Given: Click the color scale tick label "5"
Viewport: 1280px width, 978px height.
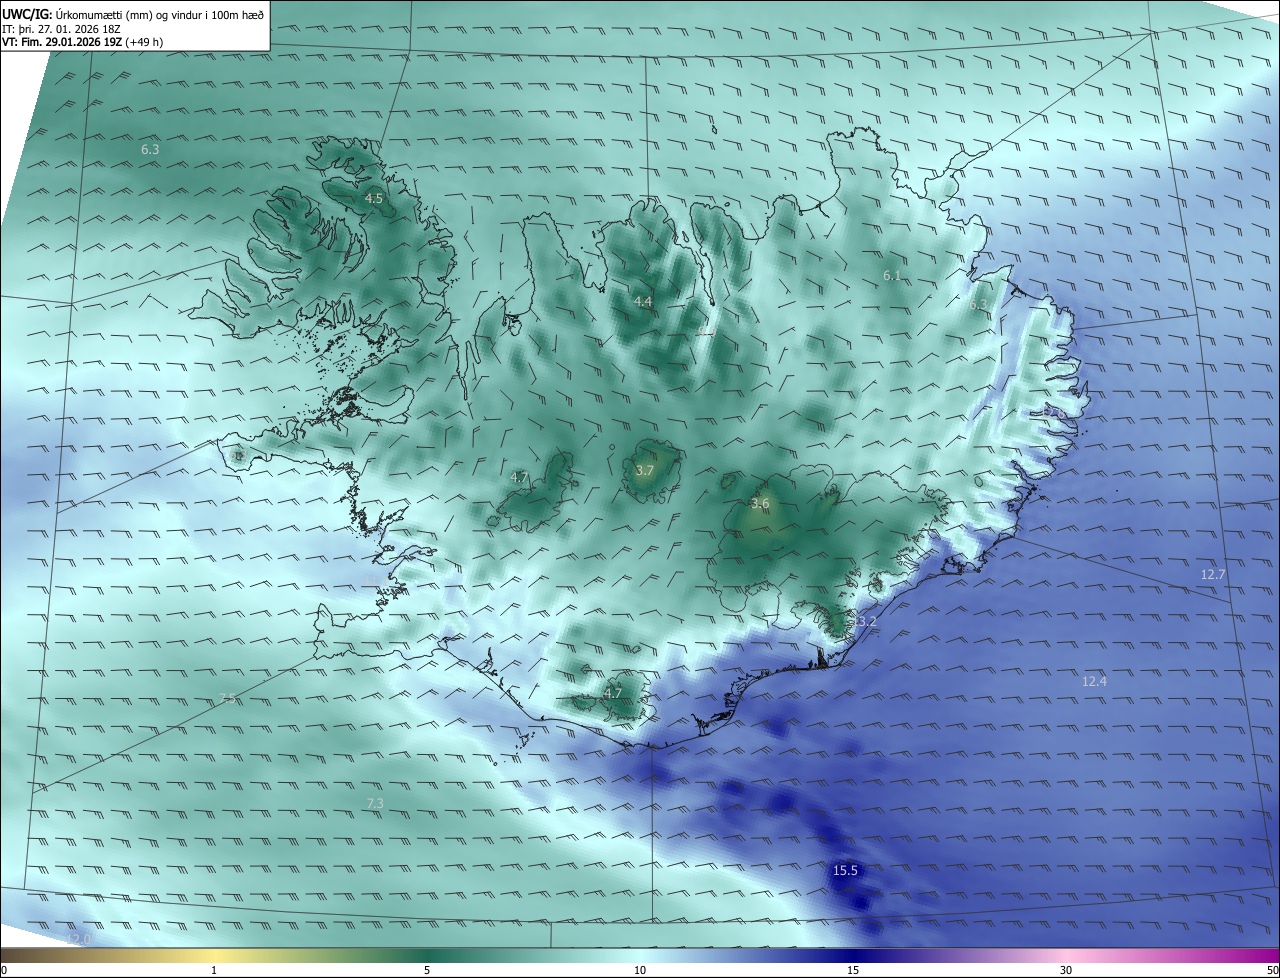Looking at the screenshot, I should (427, 970).
